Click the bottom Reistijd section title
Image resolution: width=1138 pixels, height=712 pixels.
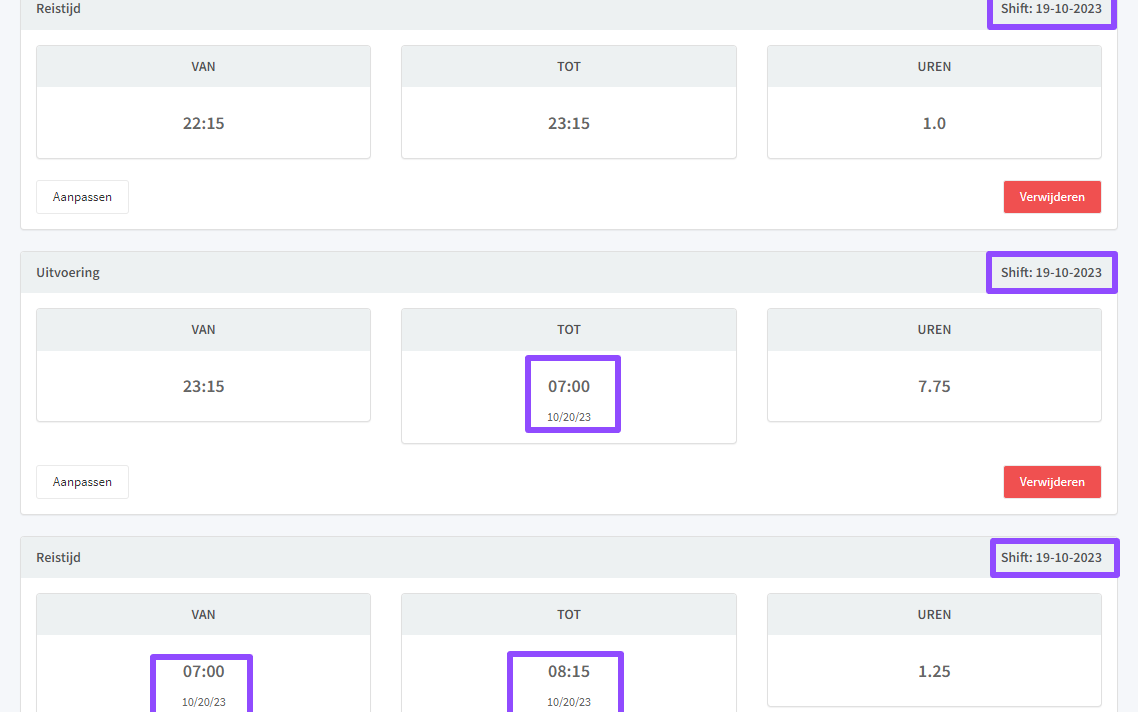coord(58,557)
